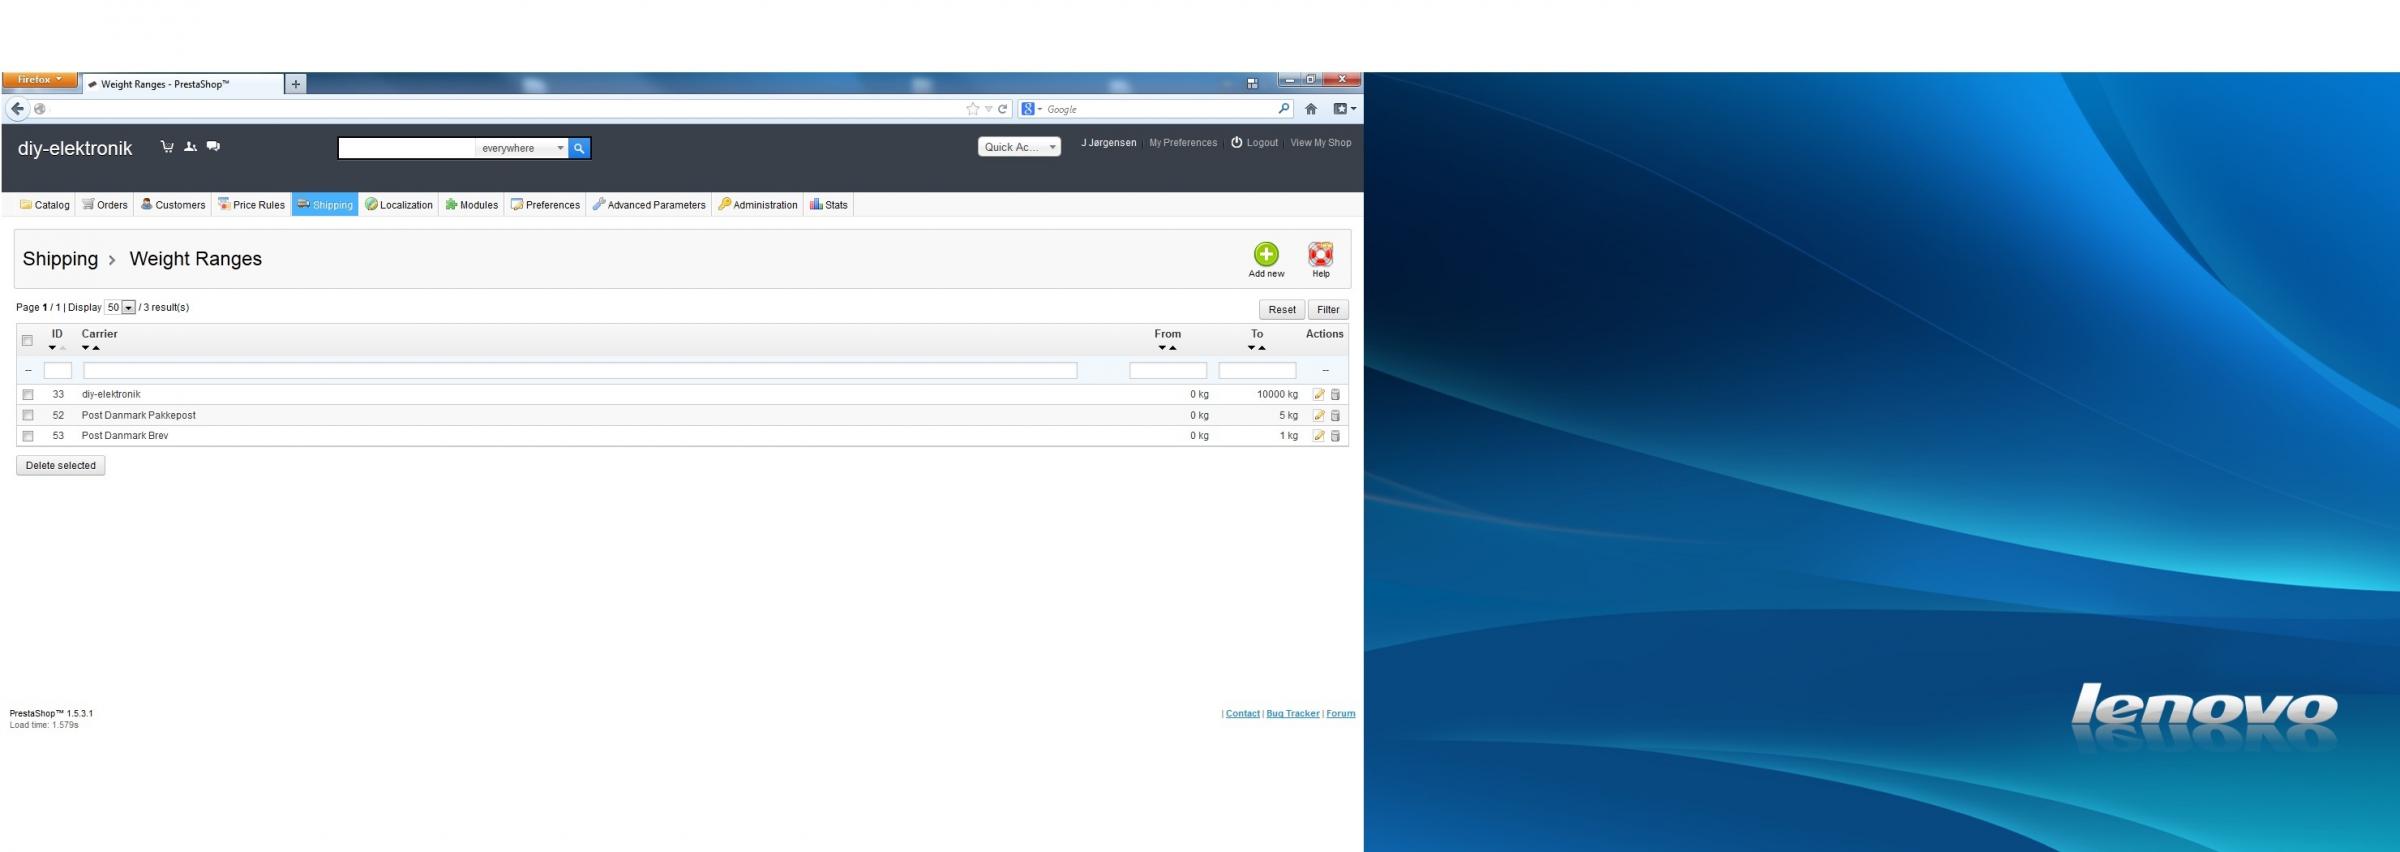Open the Catalog menu
This screenshot has height=852, width=2400.
45,205
